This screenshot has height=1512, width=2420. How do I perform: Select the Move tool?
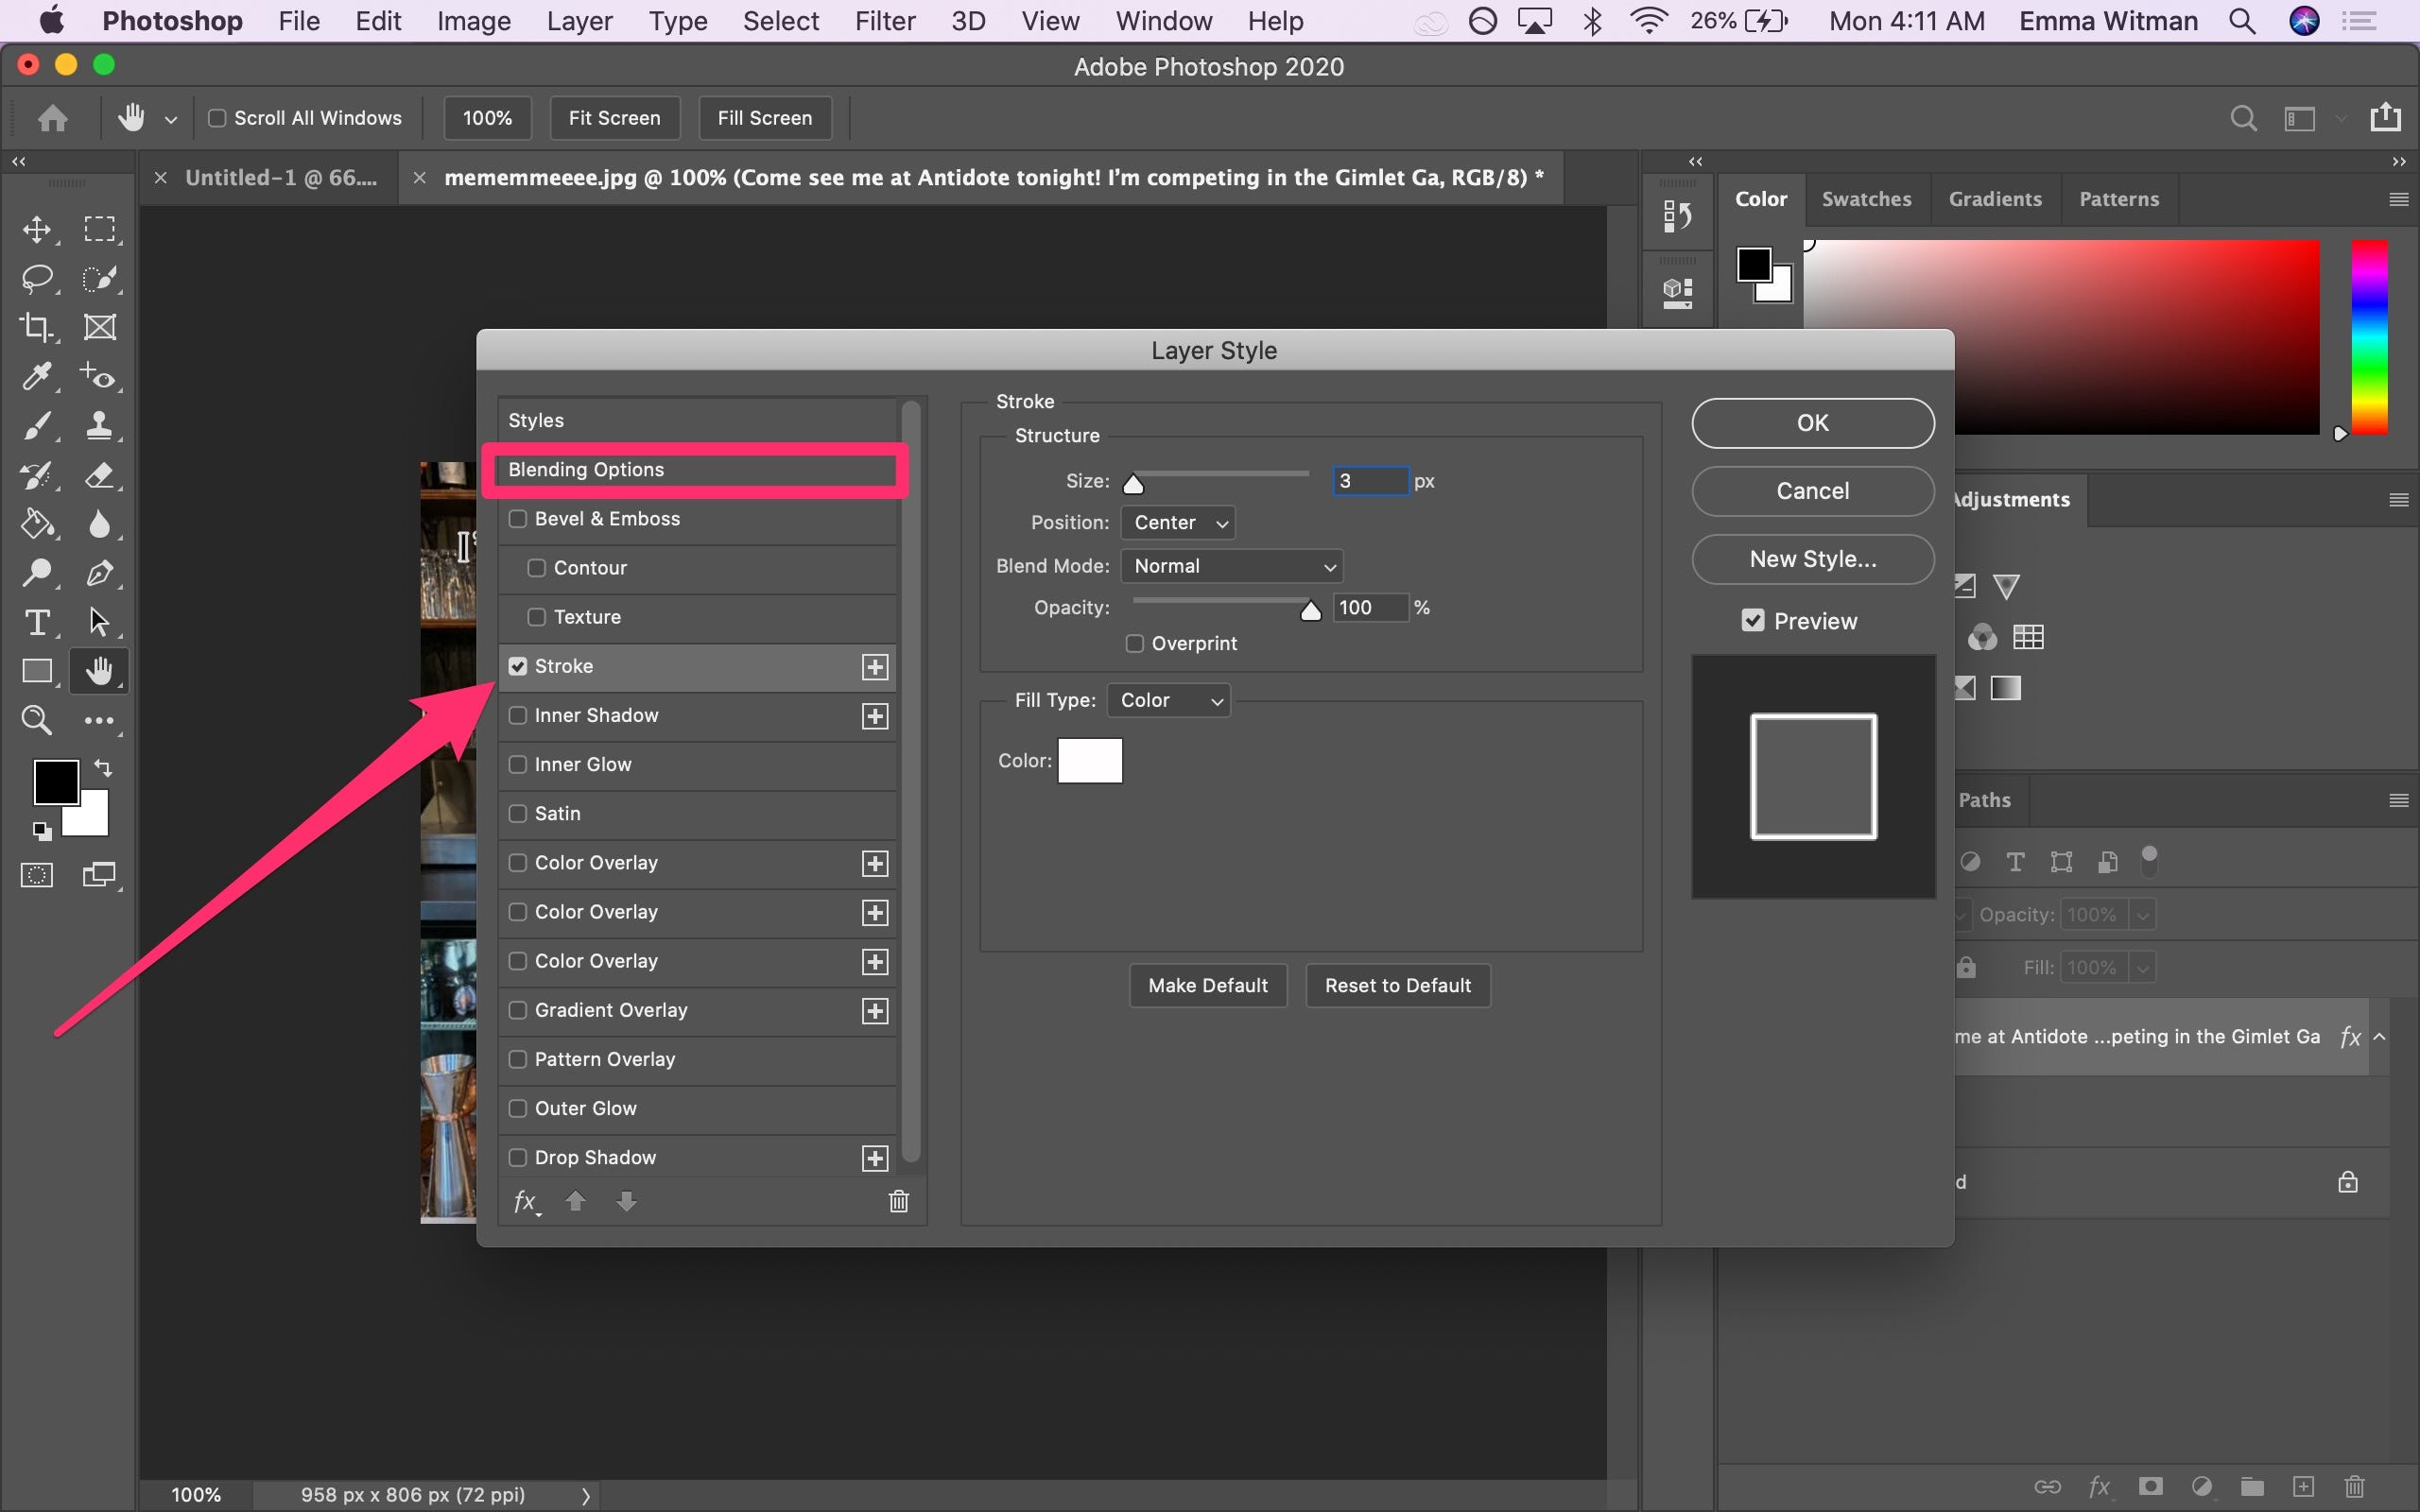coord(37,230)
